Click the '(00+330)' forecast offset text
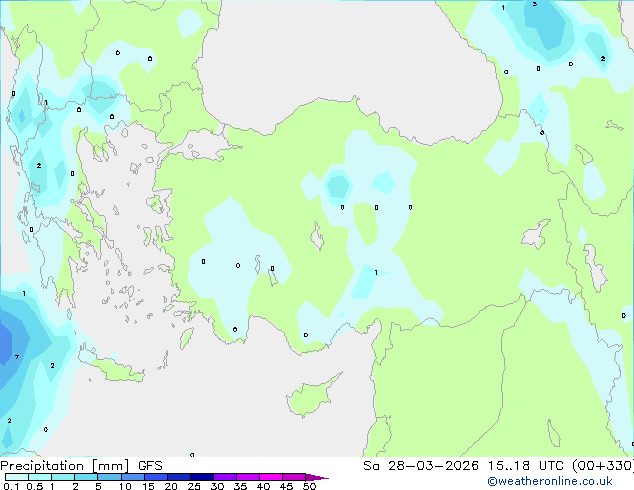Viewport: 634px width, 490px height. (x=603, y=466)
